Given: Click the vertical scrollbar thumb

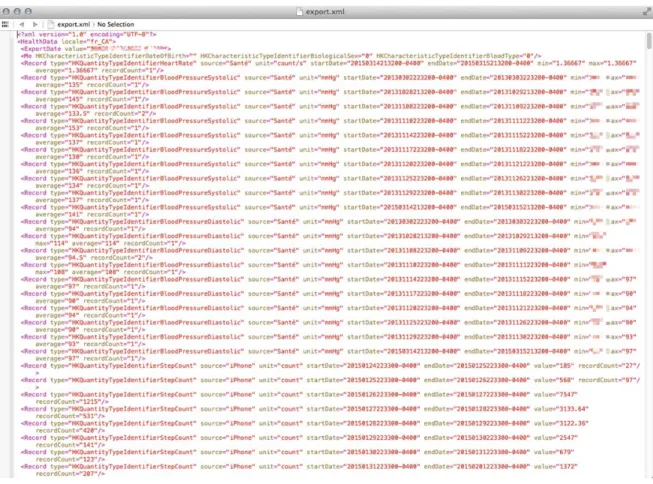Looking at the screenshot, I should [x=649, y=41].
